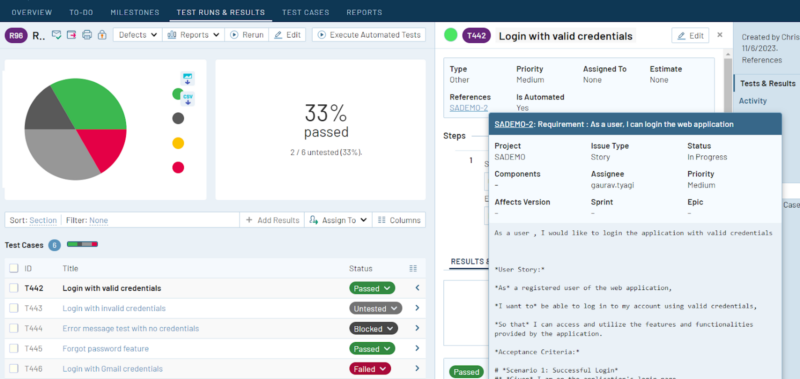Click the R96 run ID badge
This screenshot has width=800, height=379.
pyautogui.click(x=16, y=35)
